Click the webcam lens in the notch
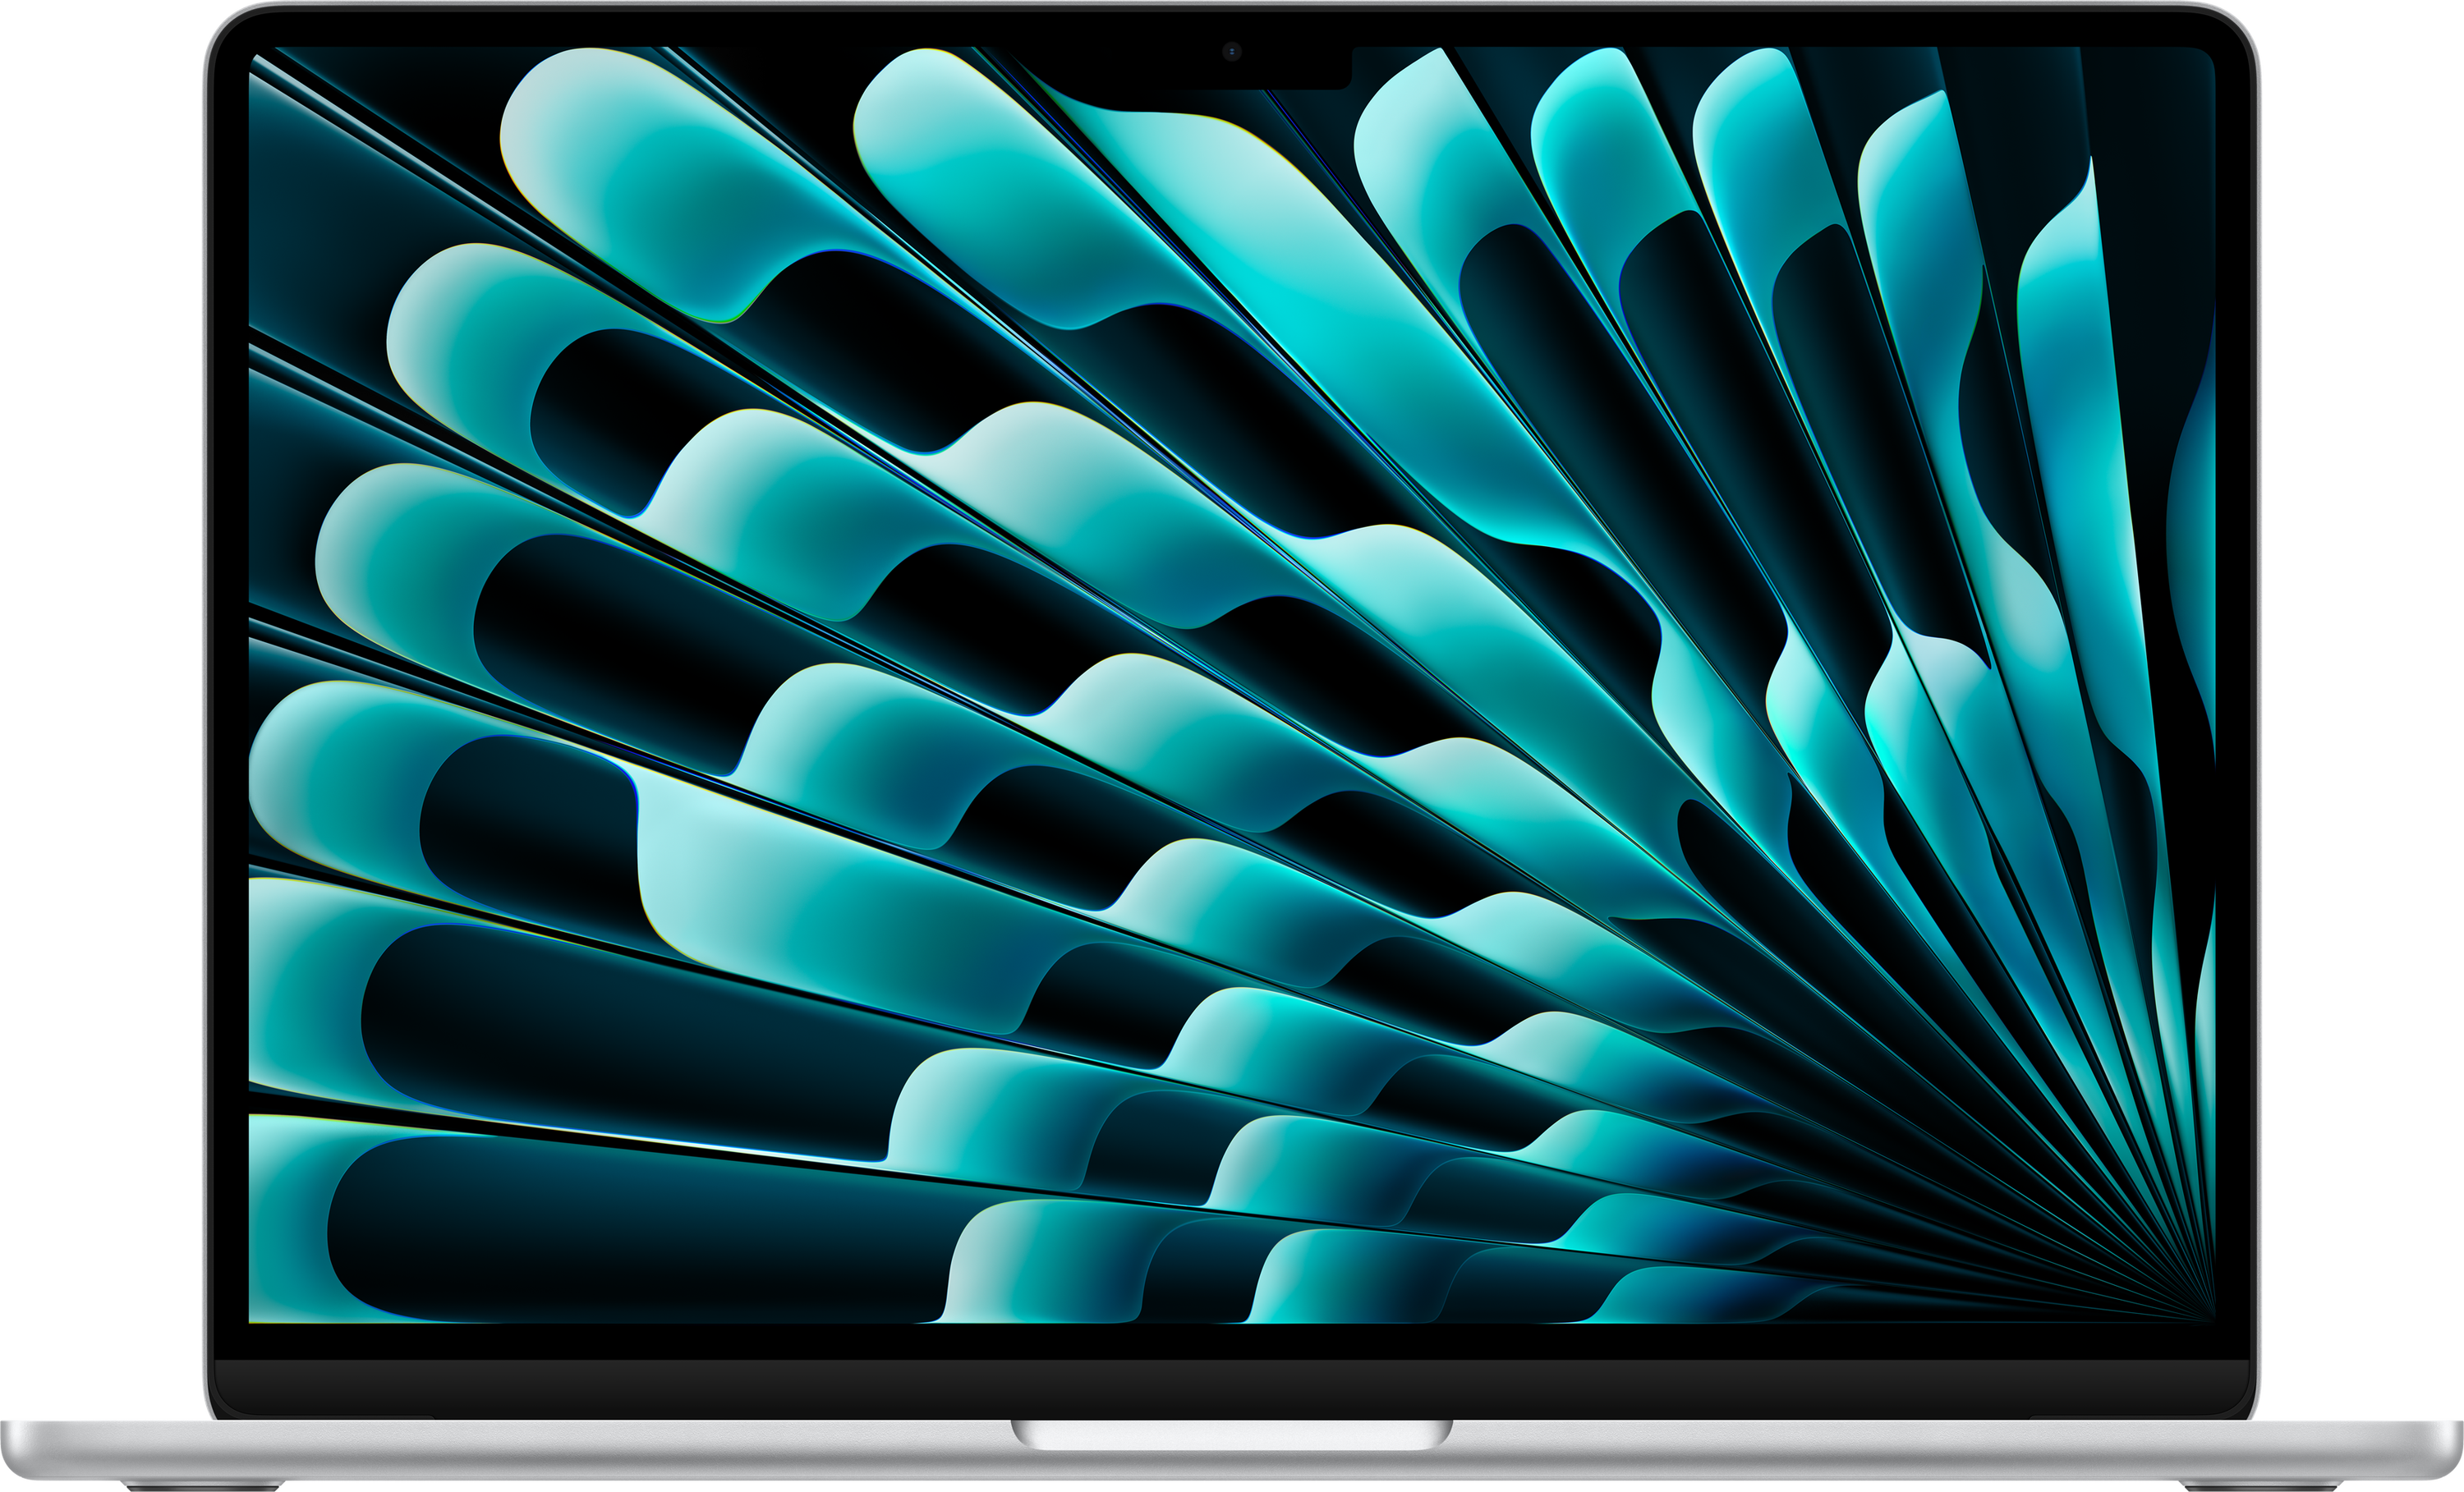The width and height of the screenshot is (2464, 1492). [x=1232, y=52]
